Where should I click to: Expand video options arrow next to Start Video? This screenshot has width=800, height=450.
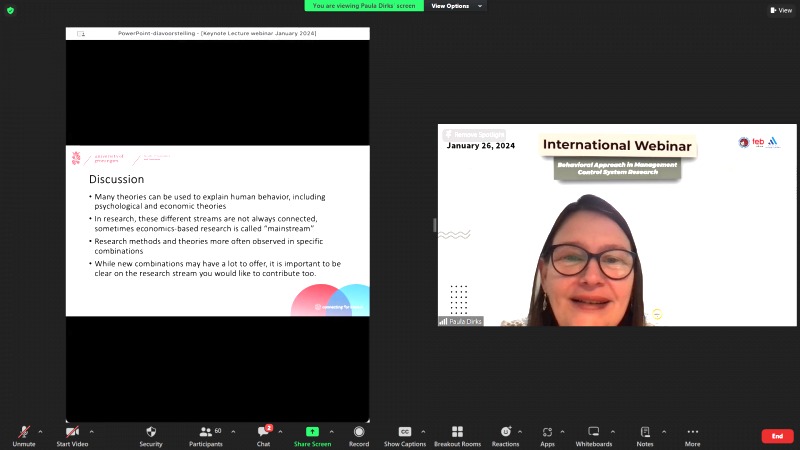pos(90,432)
